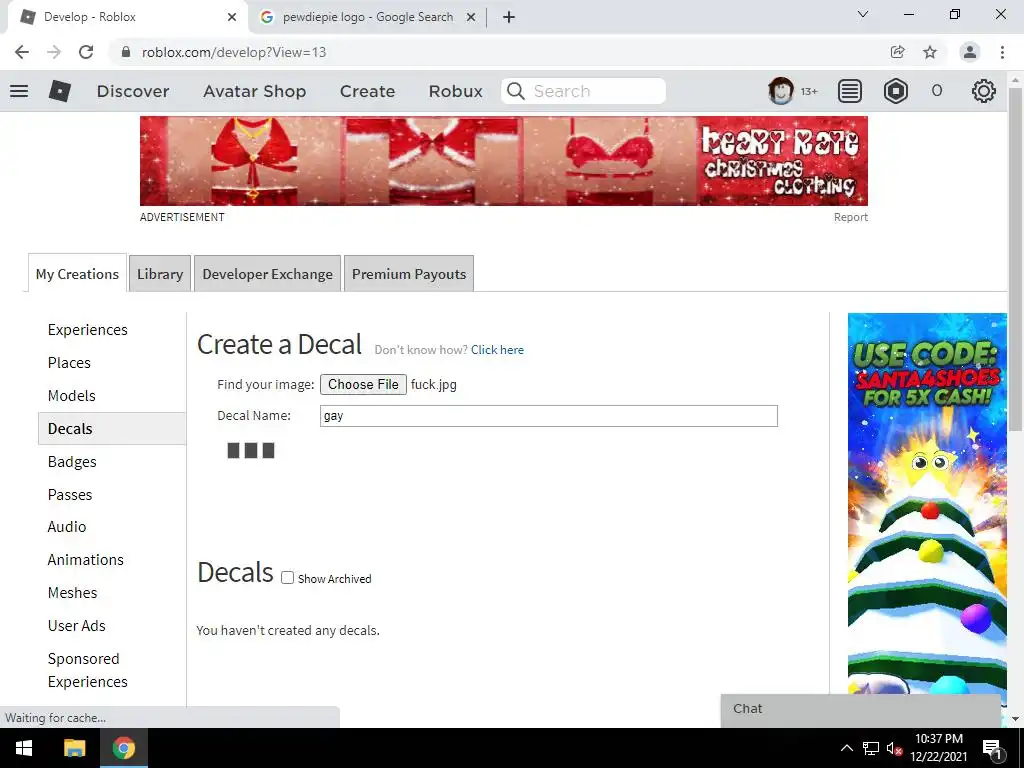Click Discover in the top navigation
The width and height of the screenshot is (1024, 768).
coord(133,91)
